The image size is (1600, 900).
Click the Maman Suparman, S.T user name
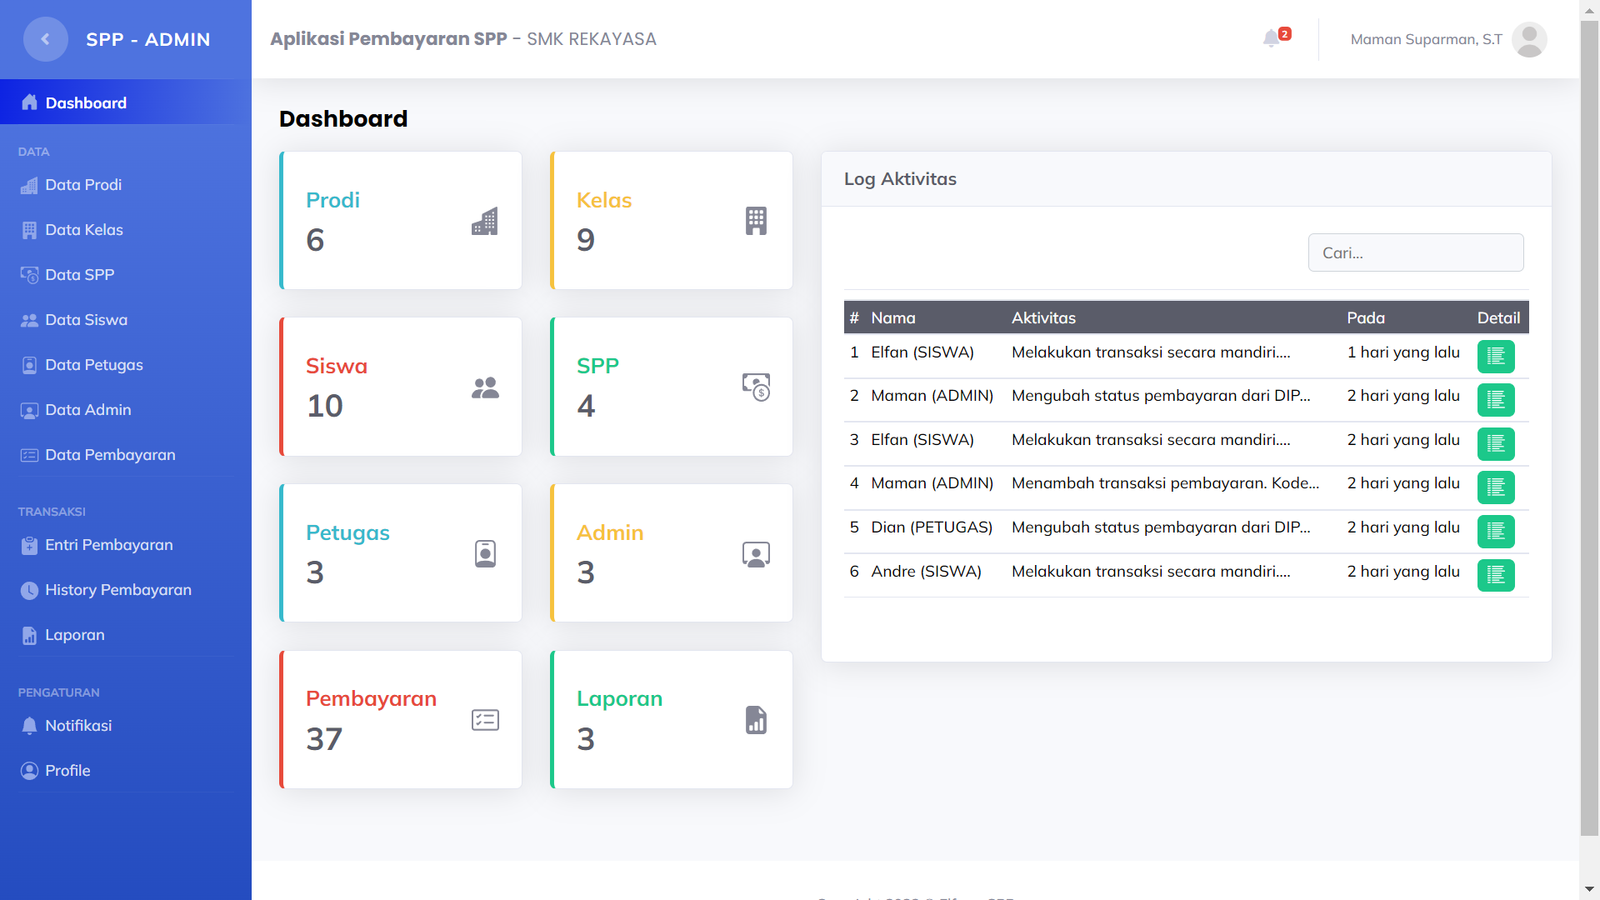click(x=1425, y=40)
